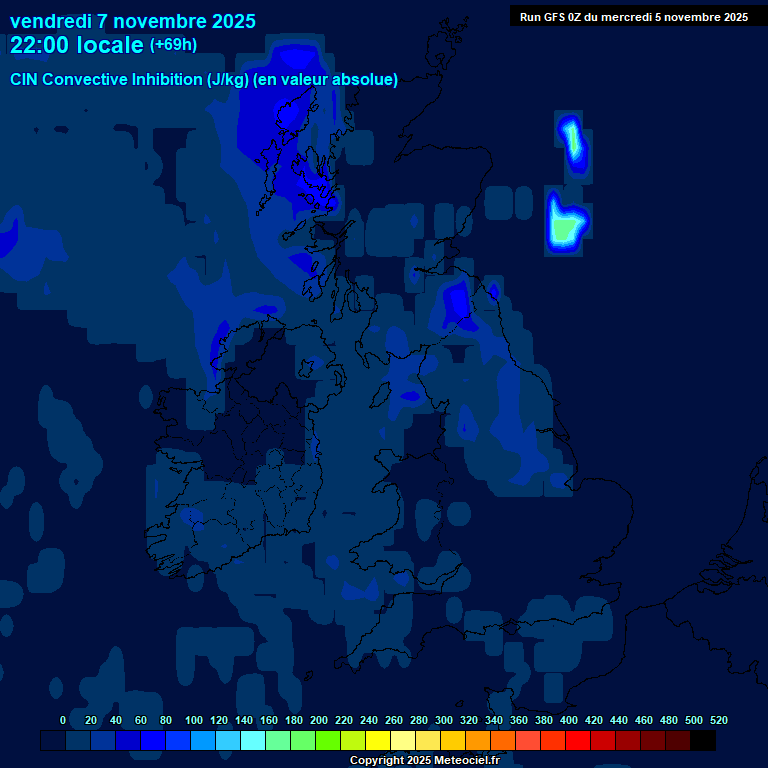This screenshot has width=768, height=768.
Task: Open the Meteociel.fr copyright link
Action: pos(424,761)
